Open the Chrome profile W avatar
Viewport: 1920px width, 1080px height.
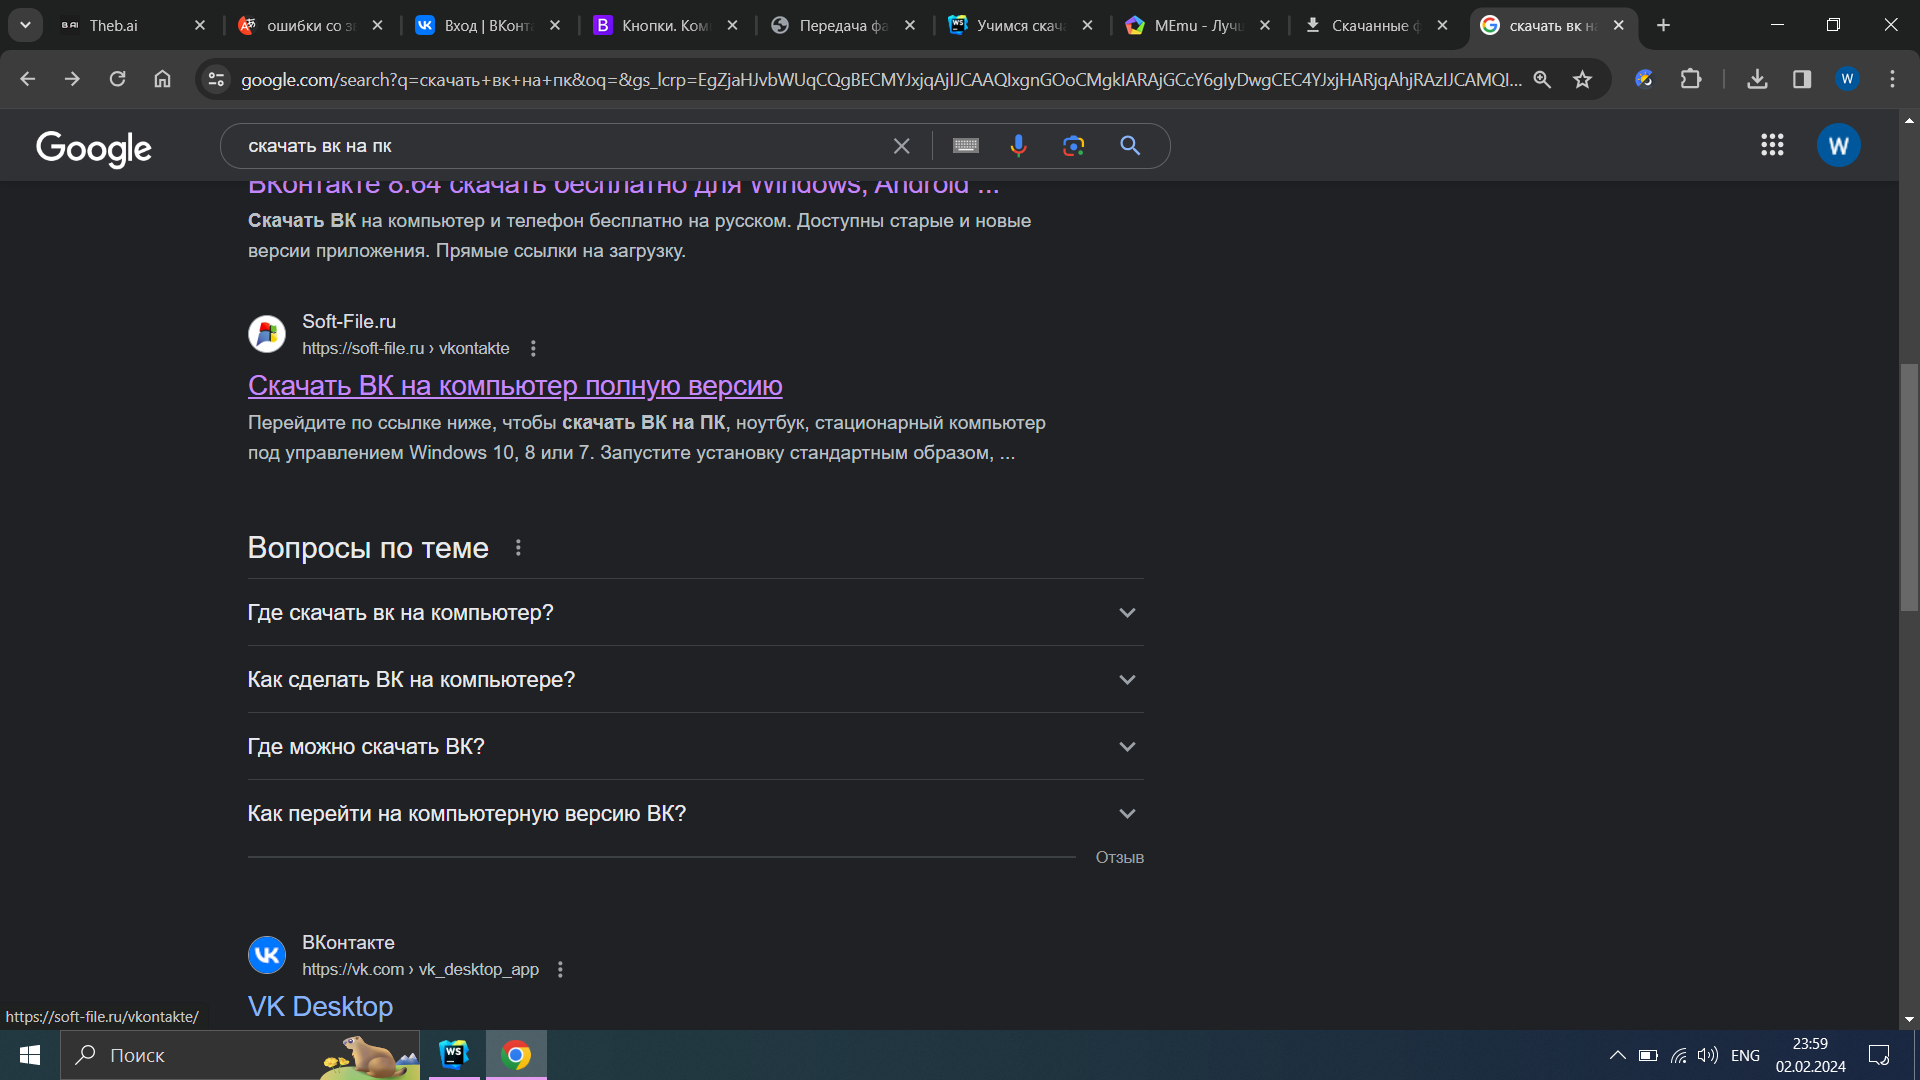click(1847, 79)
